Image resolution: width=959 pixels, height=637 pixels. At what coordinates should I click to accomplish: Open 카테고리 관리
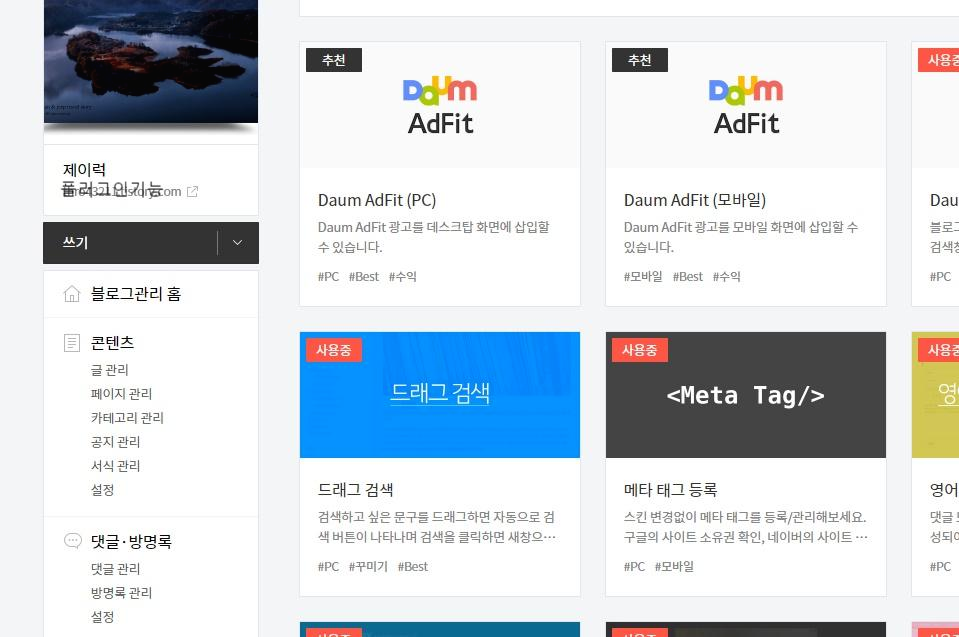click(x=127, y=418)
